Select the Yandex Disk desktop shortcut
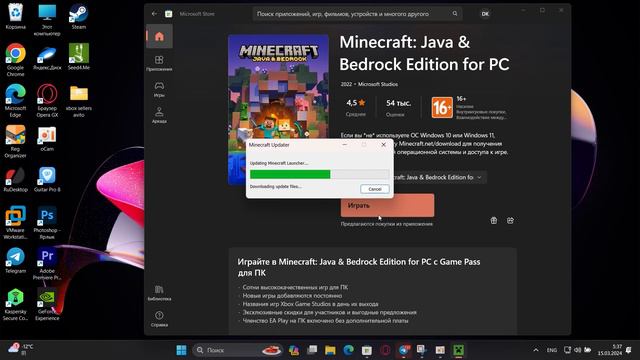This screenshot has width=640, height=360. 47,57
